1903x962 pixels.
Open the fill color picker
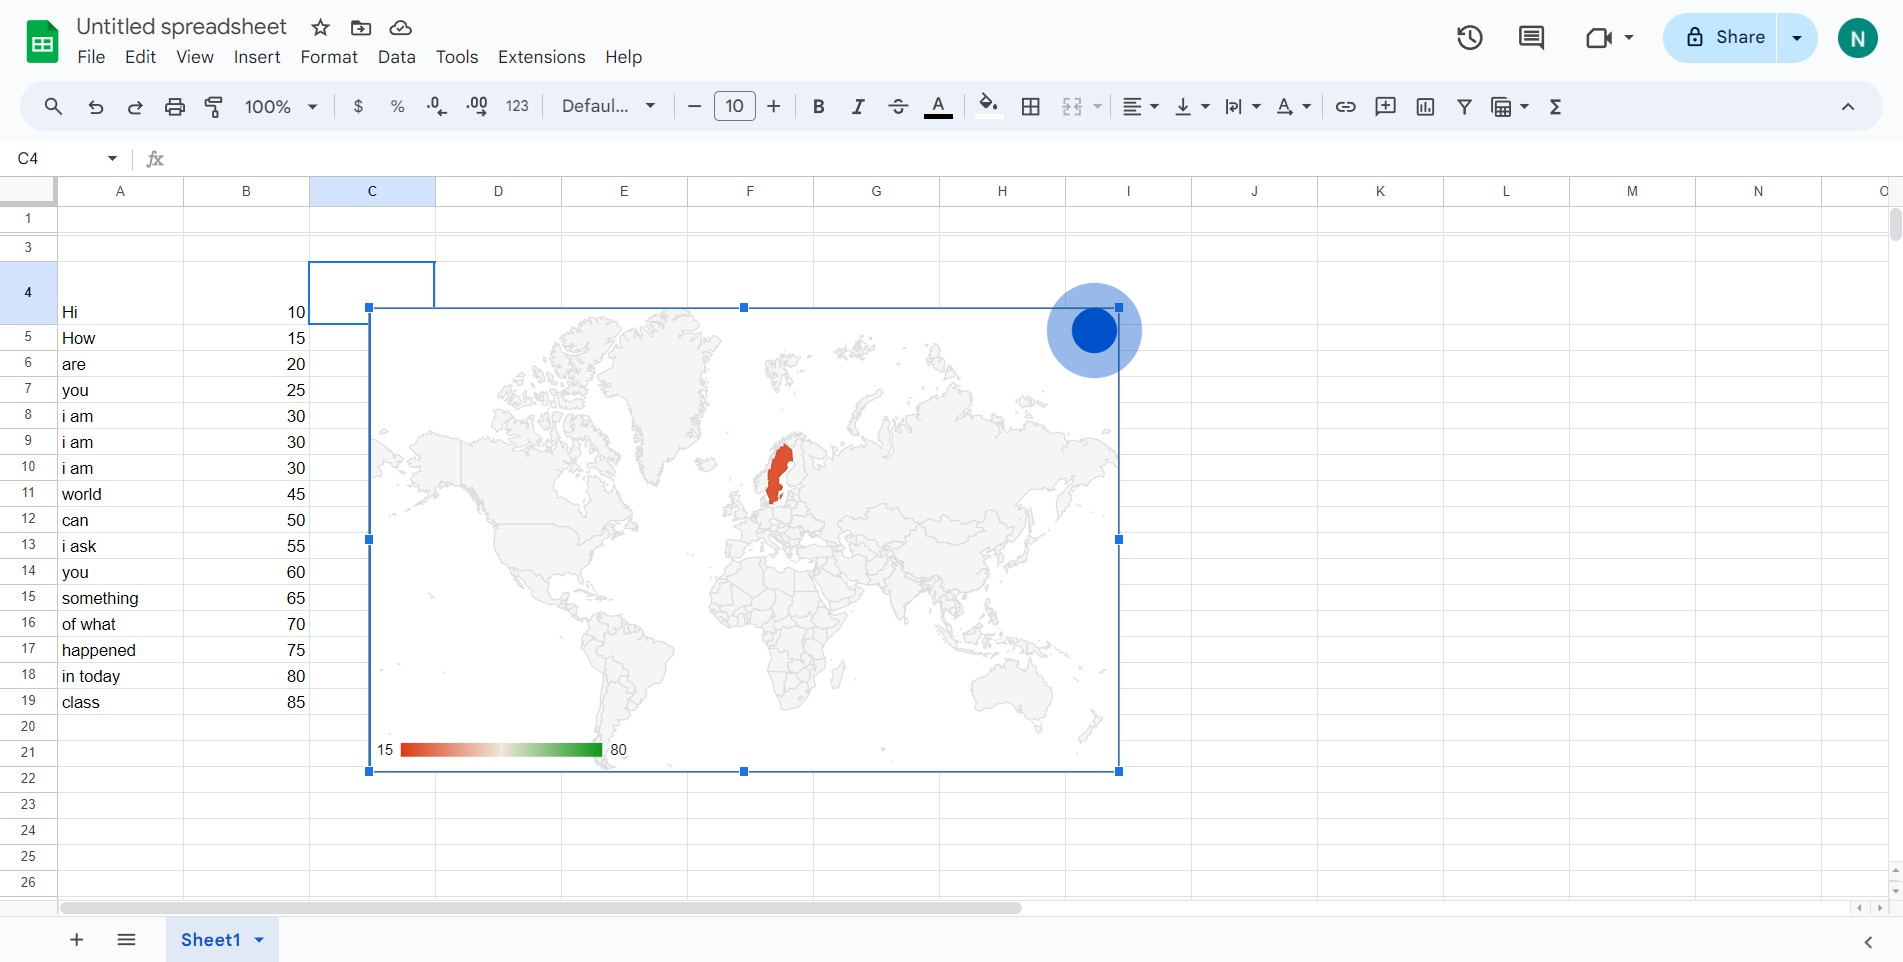(x=989, y=106)
